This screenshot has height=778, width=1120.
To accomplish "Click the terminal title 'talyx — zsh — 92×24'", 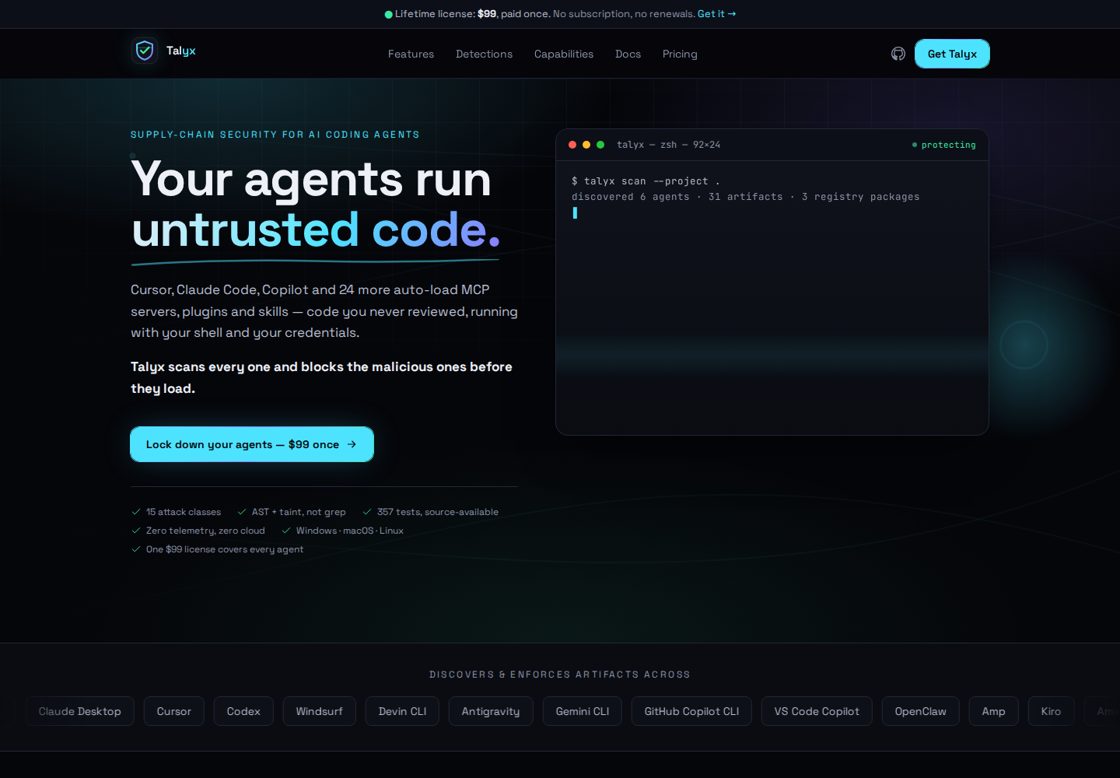I will (669, 144).
